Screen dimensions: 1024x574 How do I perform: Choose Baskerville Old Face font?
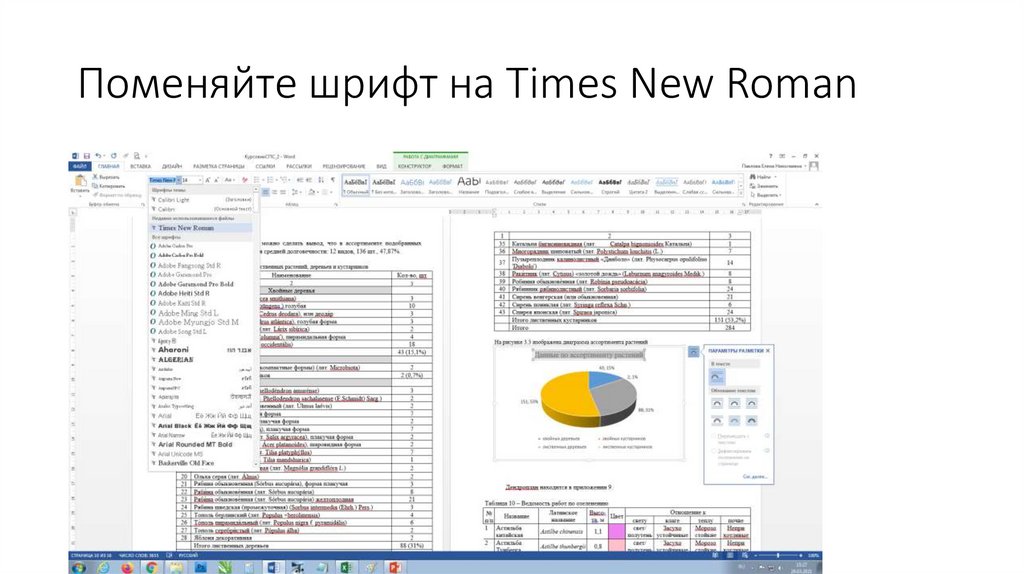(x=200, y=463)
